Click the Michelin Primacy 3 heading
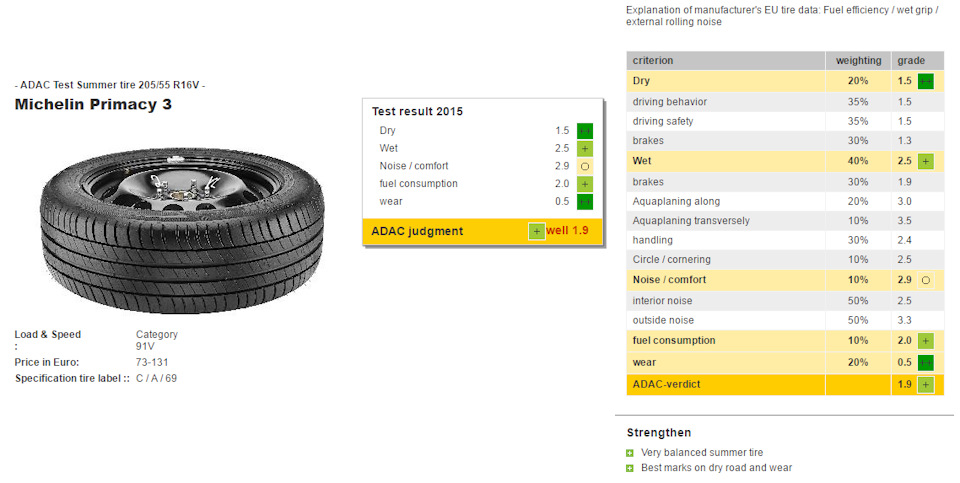960x483 pixels. coord(93,105)
